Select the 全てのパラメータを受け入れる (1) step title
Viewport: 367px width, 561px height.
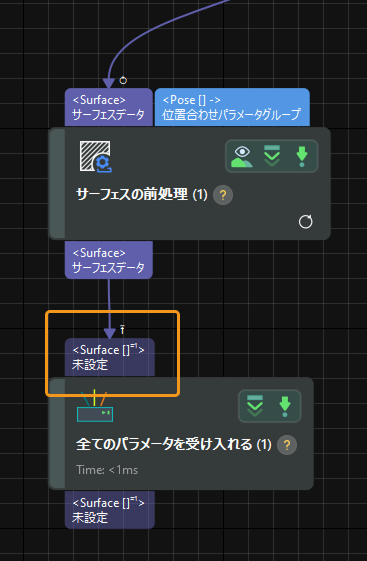[x=173, y=445]
